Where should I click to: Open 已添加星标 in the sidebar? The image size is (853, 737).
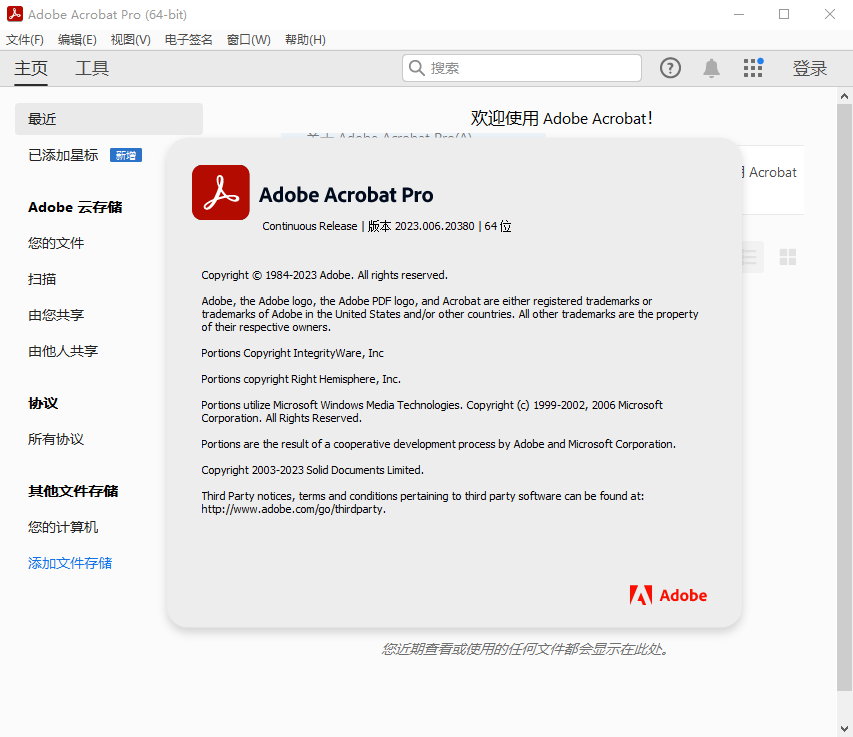tap(63, 156)
